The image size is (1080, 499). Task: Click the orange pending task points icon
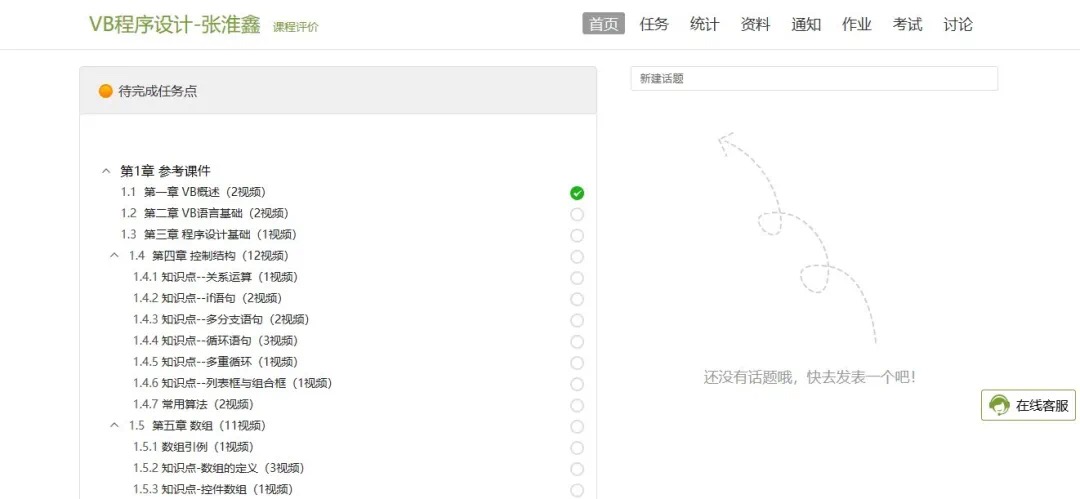[x=105, y=91]
